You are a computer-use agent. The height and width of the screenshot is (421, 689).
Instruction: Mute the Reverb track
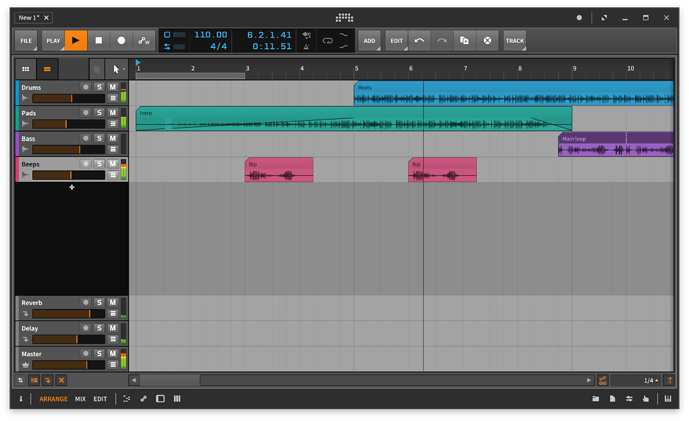coord(113,302)
